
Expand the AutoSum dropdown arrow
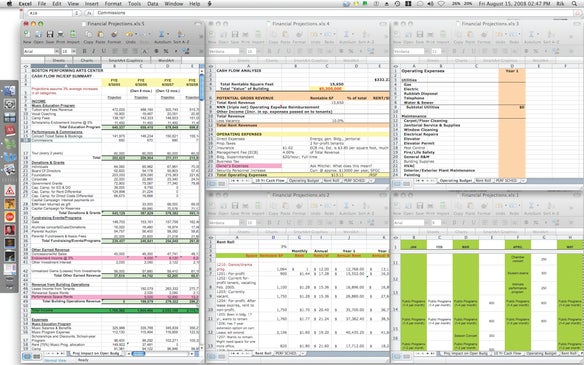click(168, 34)
